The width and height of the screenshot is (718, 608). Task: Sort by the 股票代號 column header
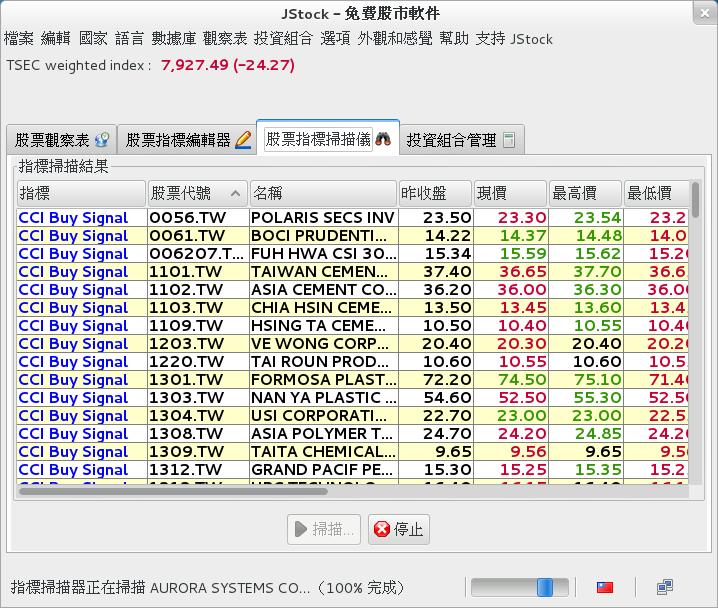coord(198,193)
